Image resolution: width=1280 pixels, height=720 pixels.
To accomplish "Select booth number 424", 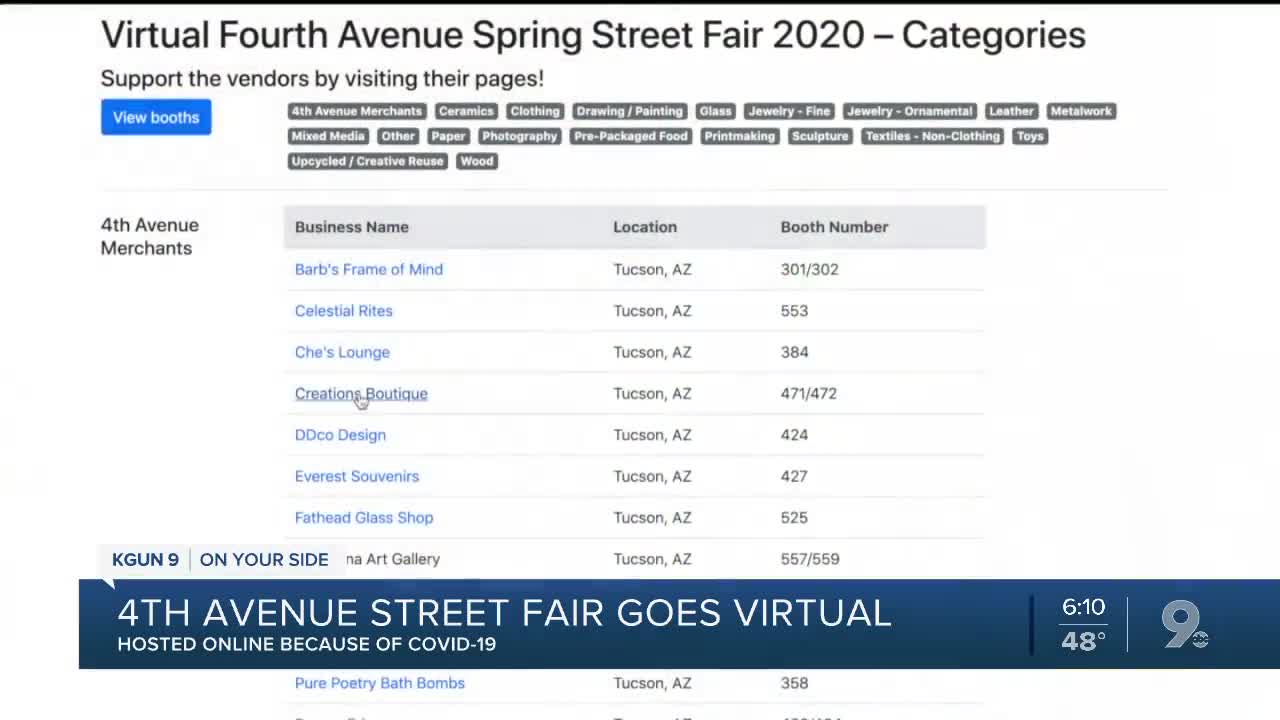I will [794, 435].
